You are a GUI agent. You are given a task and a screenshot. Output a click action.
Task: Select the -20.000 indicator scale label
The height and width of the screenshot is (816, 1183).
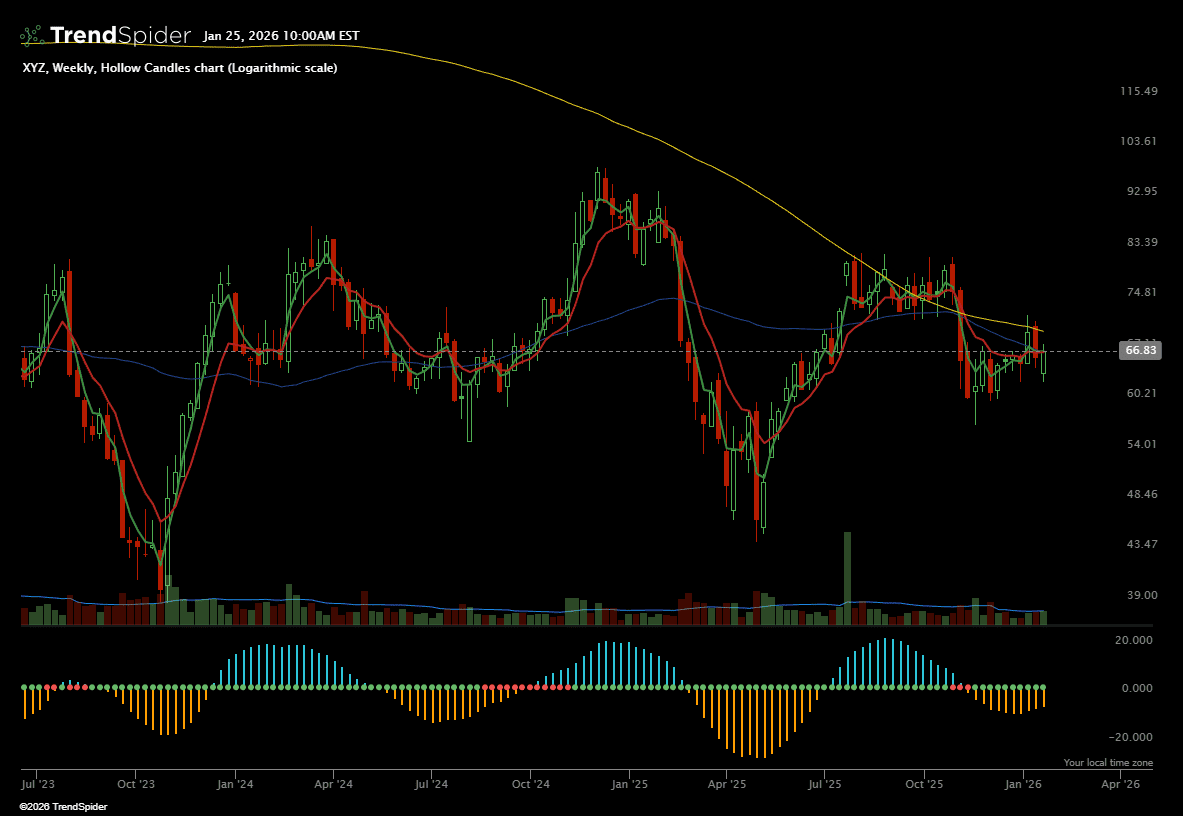click(1131, 737)
